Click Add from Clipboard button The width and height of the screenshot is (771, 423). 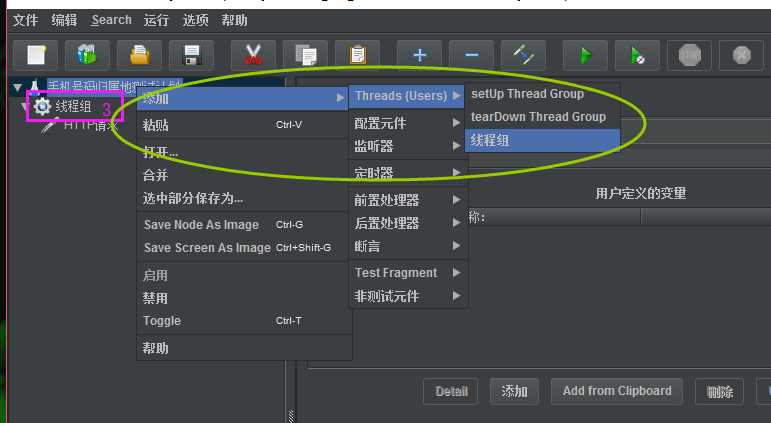tap(617, 391)
